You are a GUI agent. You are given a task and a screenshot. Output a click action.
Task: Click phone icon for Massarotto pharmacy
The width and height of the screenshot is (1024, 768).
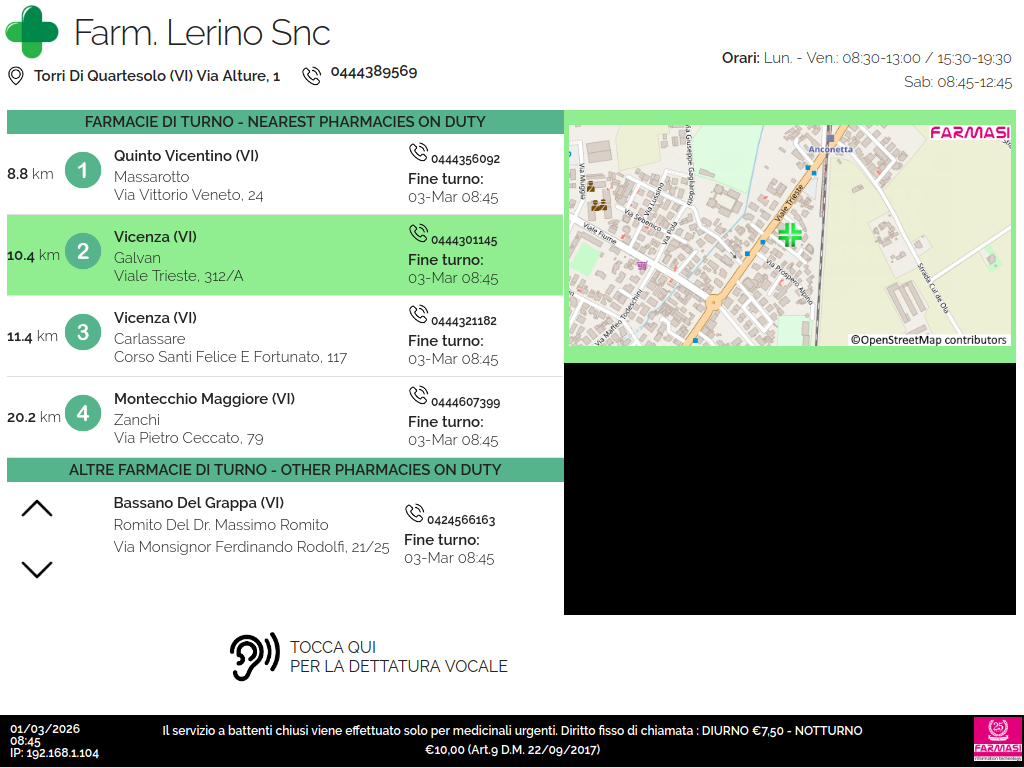point(418,153)
